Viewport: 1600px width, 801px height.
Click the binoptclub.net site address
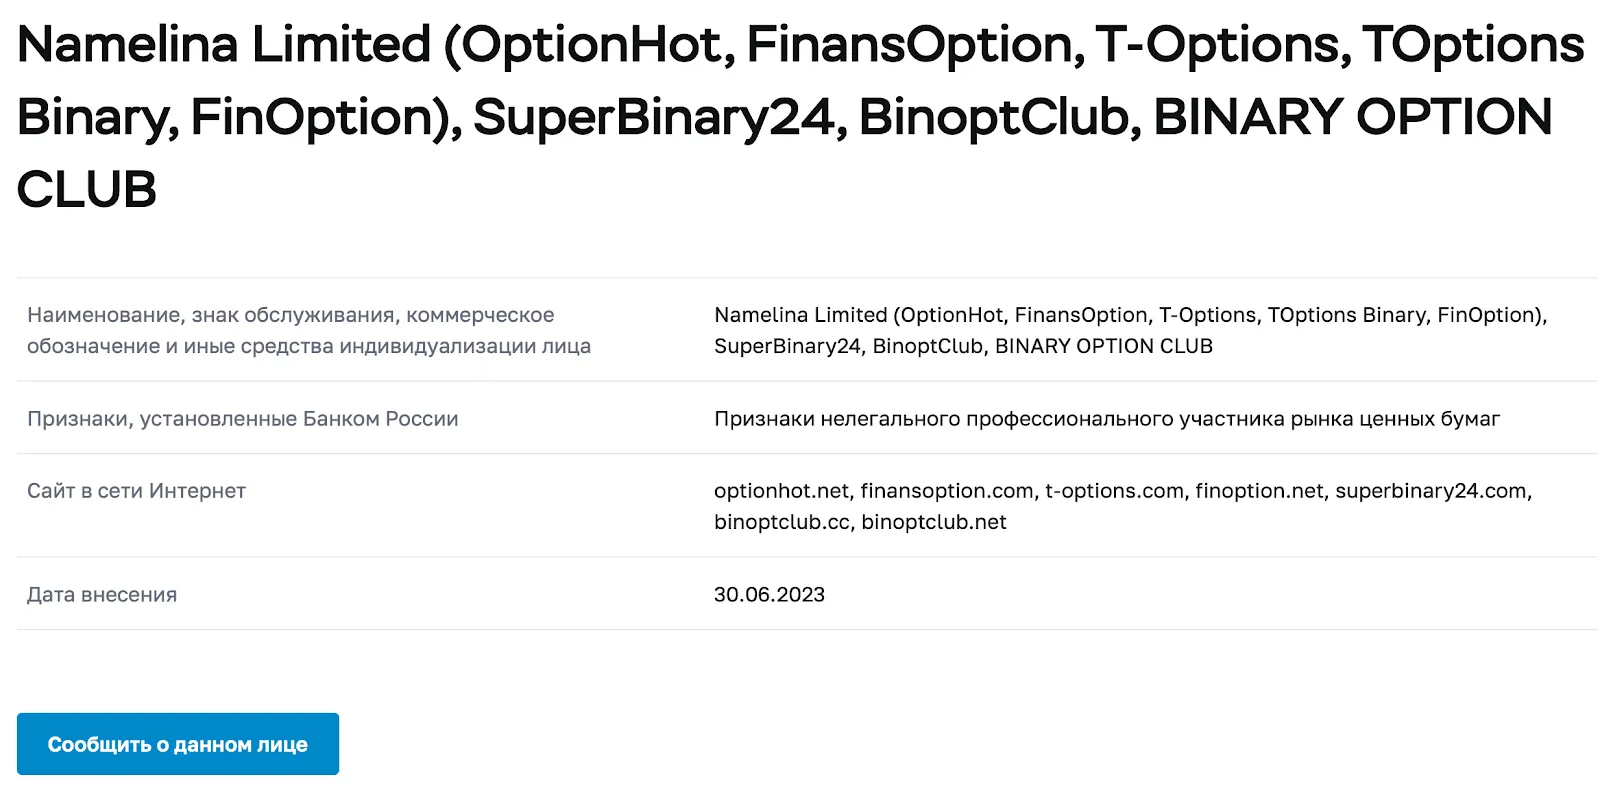[934, 522]
